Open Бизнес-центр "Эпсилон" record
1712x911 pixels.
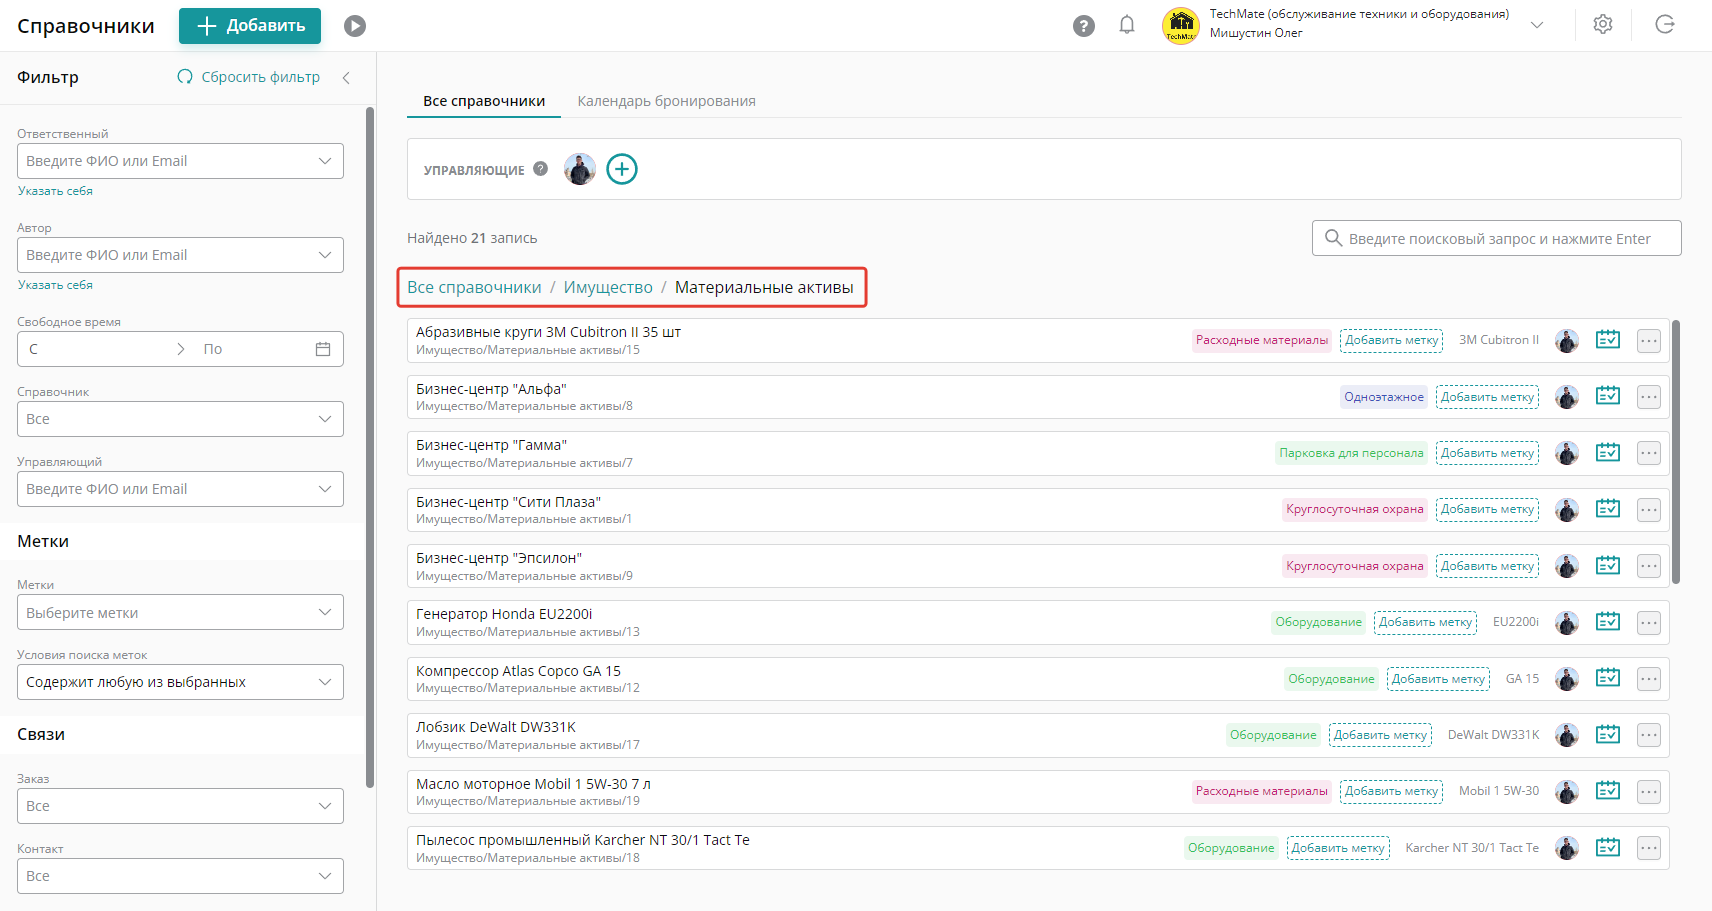(x=499, y=558)
